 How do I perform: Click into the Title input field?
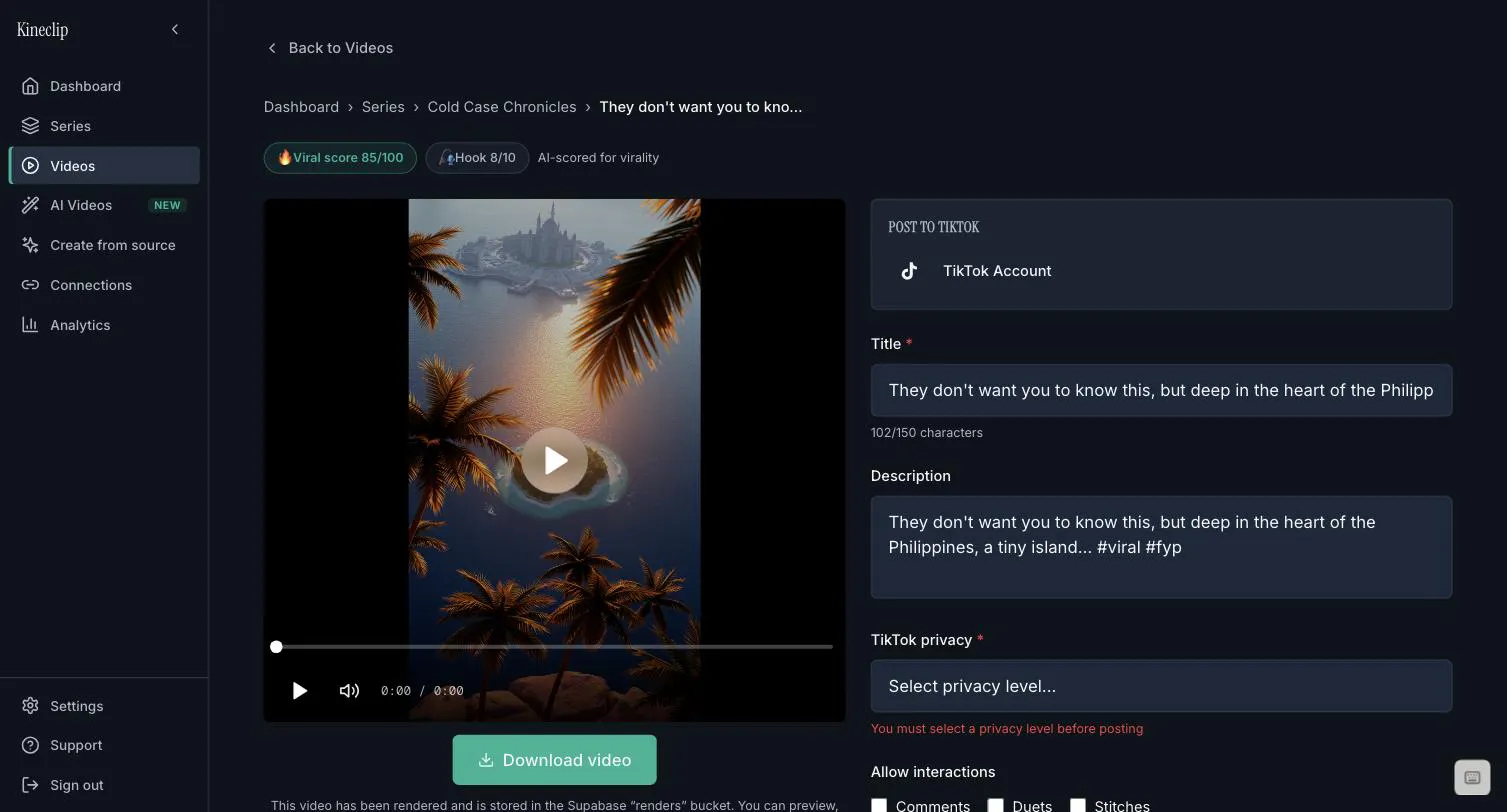pyautogui.click(x=1161, y=390)
